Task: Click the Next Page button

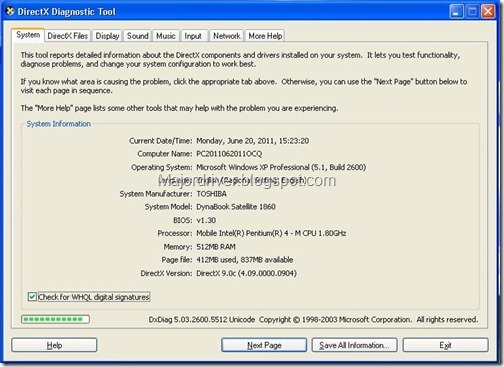Action: 264,345
